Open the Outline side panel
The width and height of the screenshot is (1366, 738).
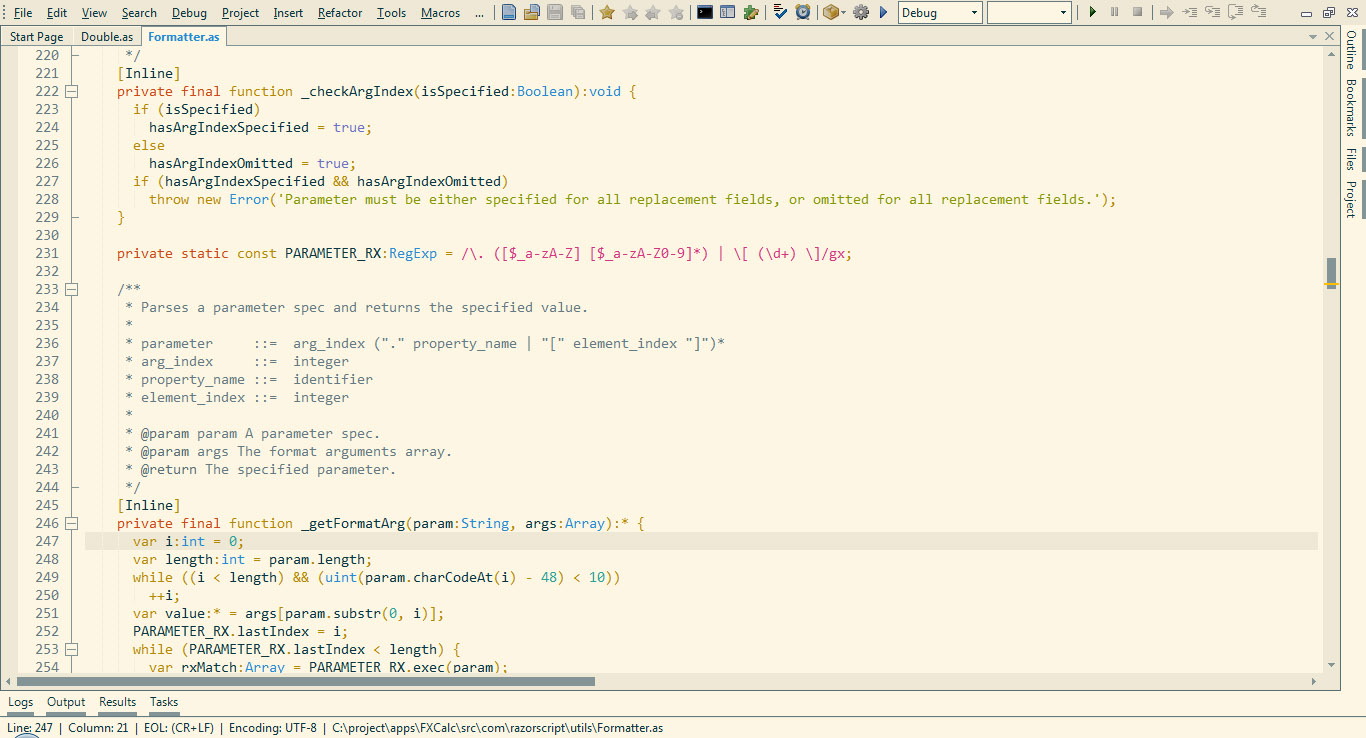tap(1351, 50)
